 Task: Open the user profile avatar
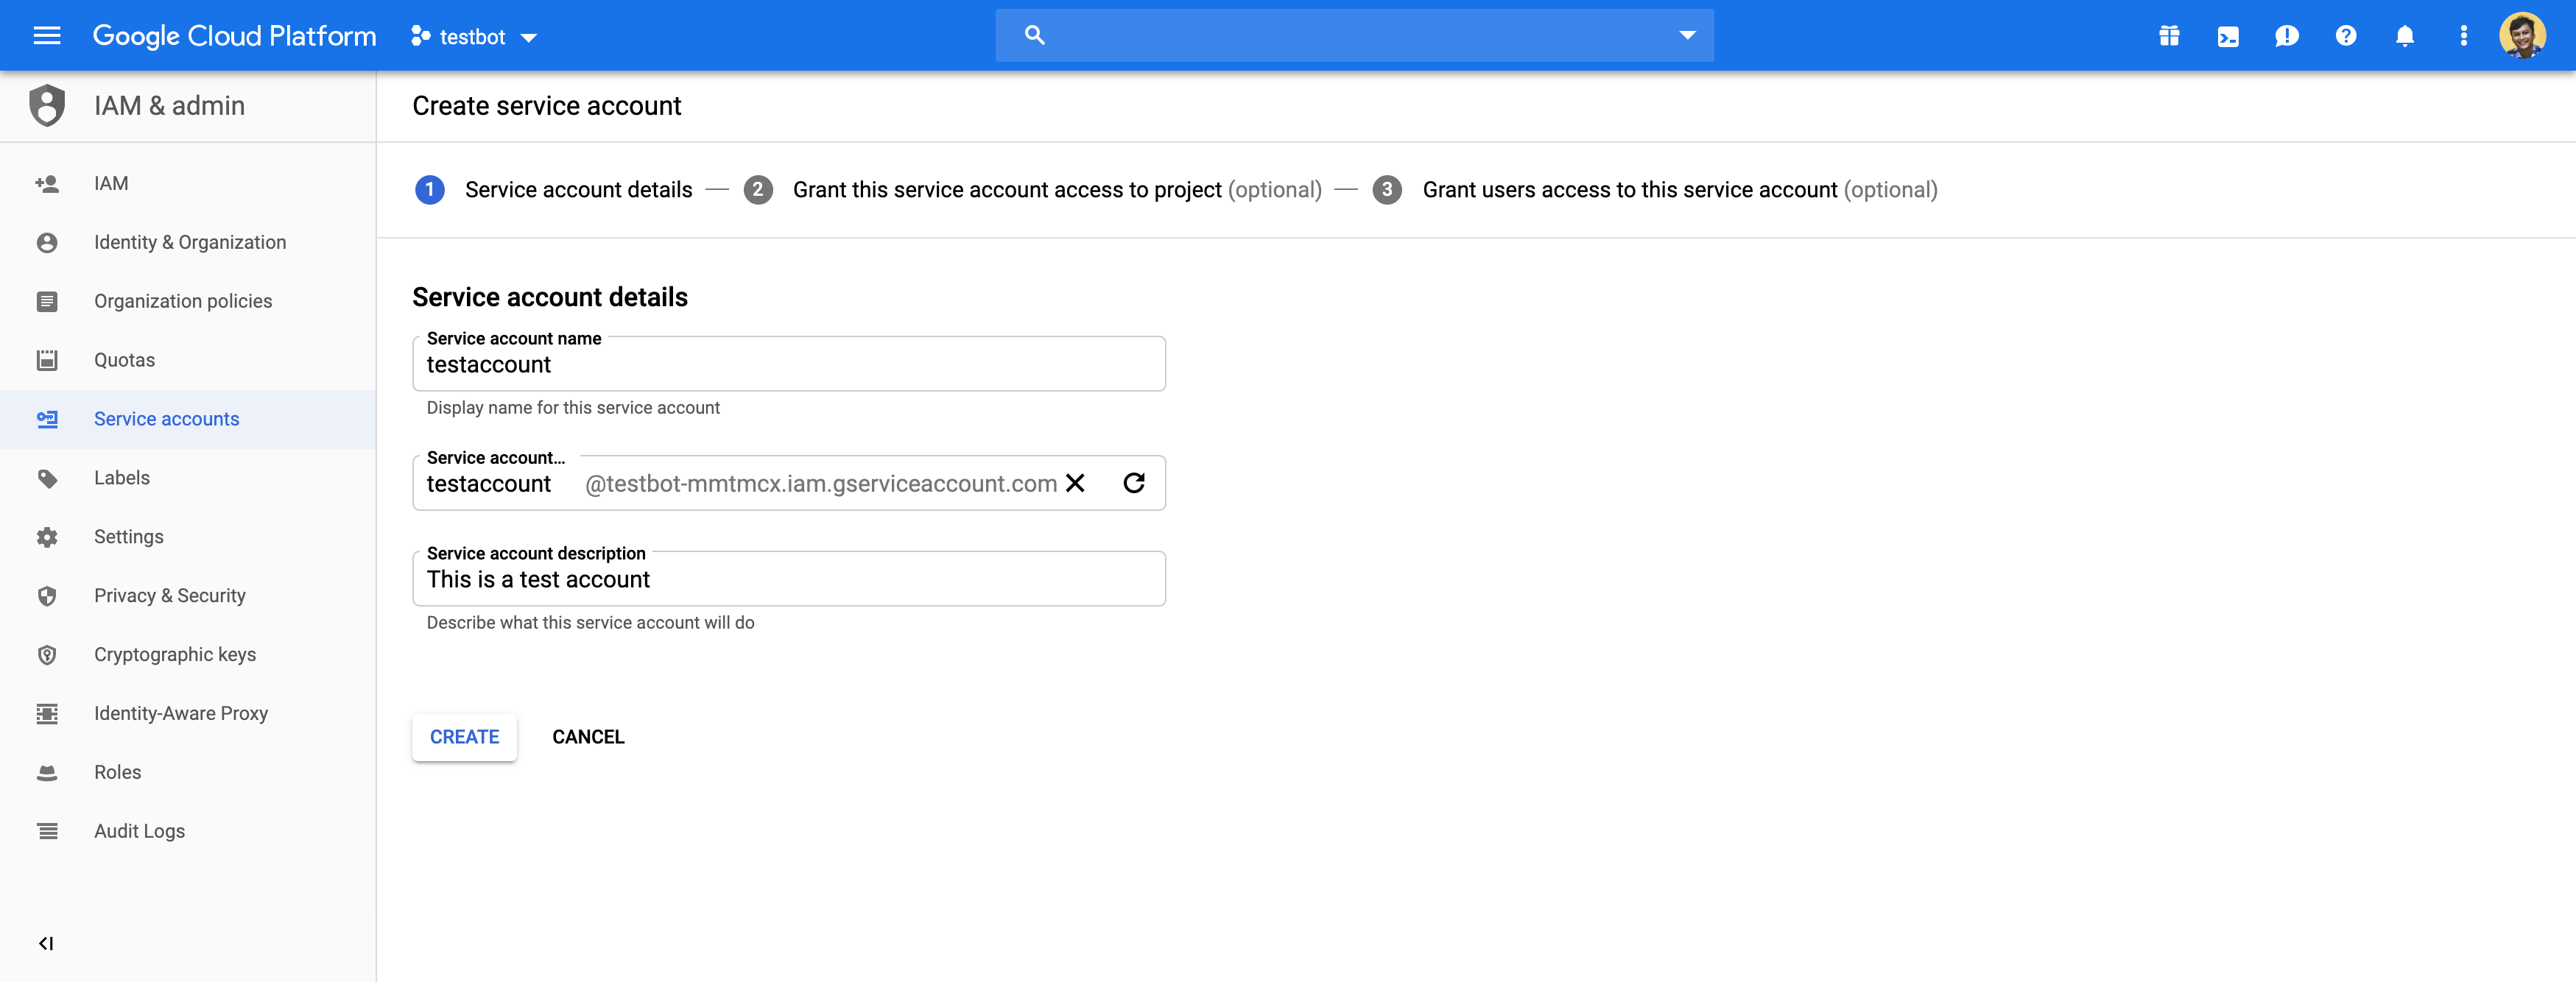pyautogui.click(x=2524, y=35)
